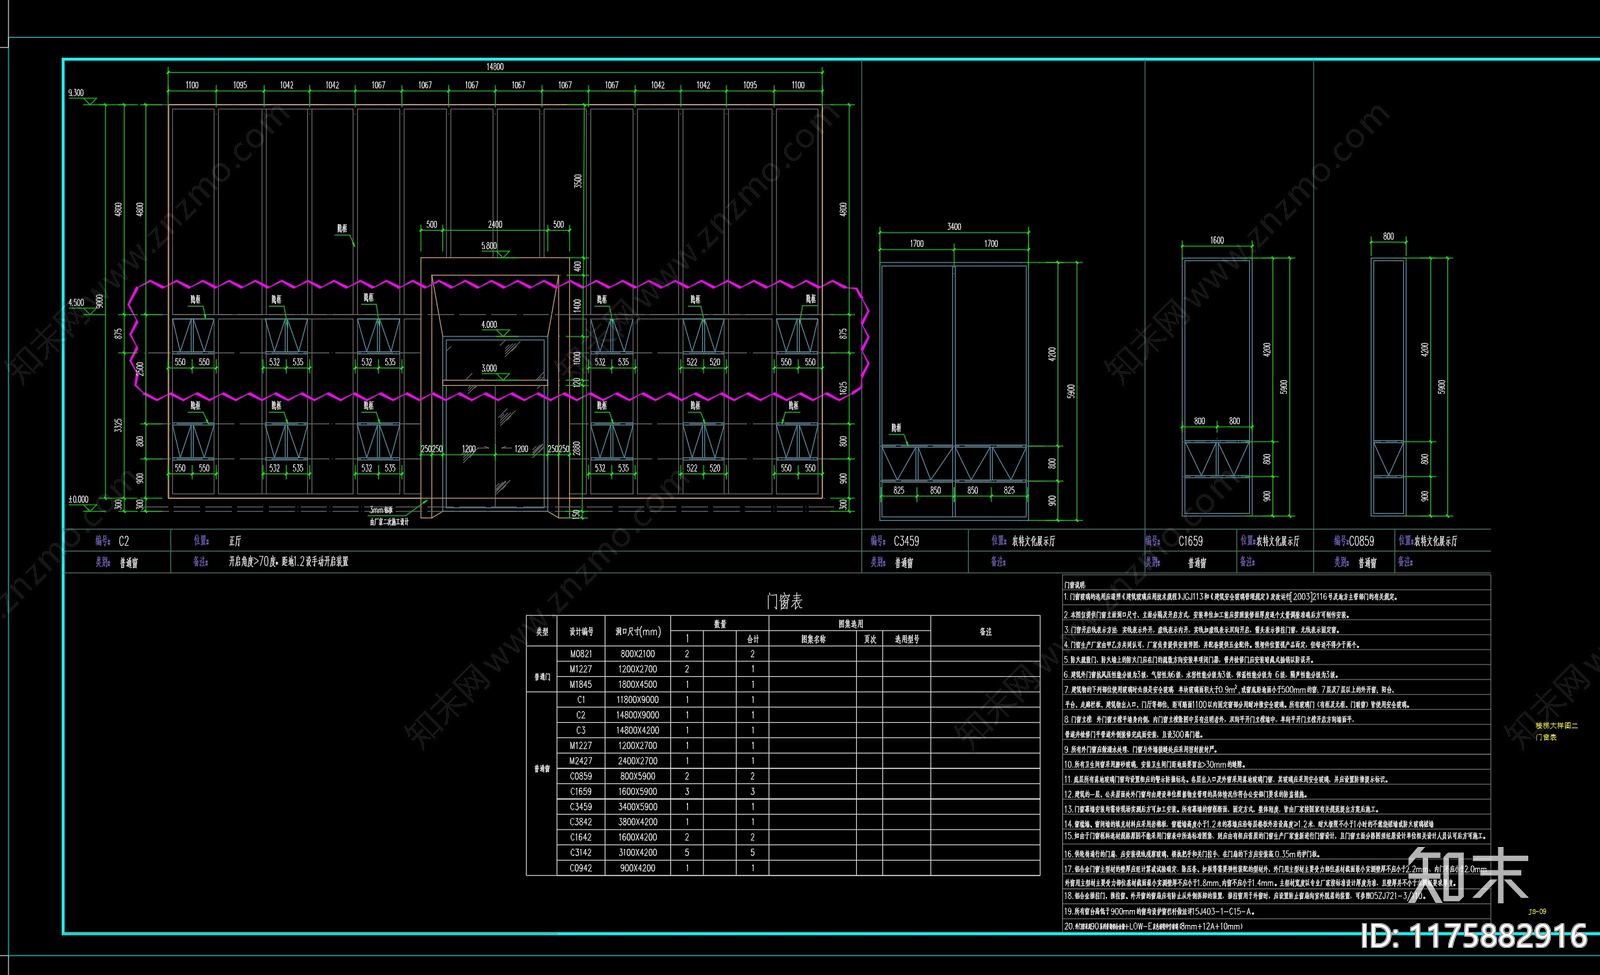Click the 1800X4500 size cell
Image resolution: width=1600 pixels, height=975 pixels.
point(638,685)
